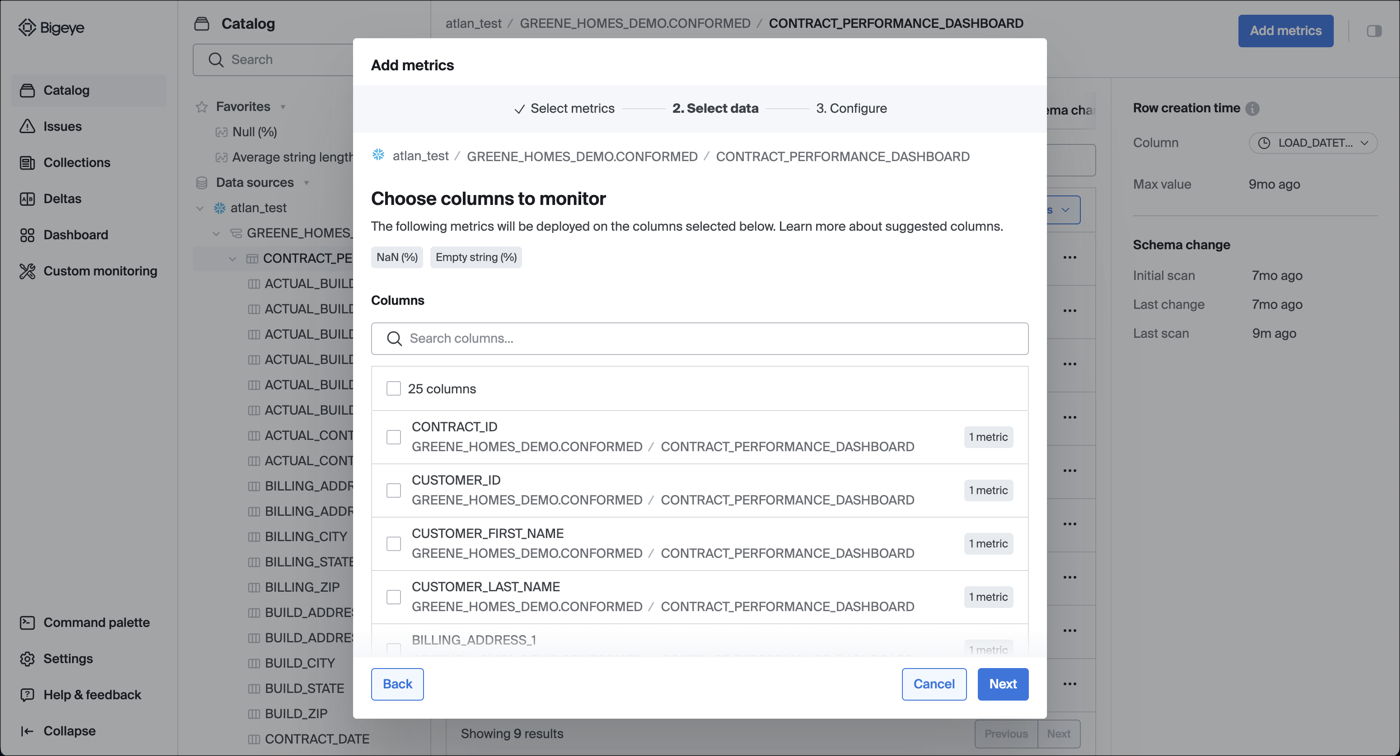Open Deltas in the sidebar

point(89,198)
